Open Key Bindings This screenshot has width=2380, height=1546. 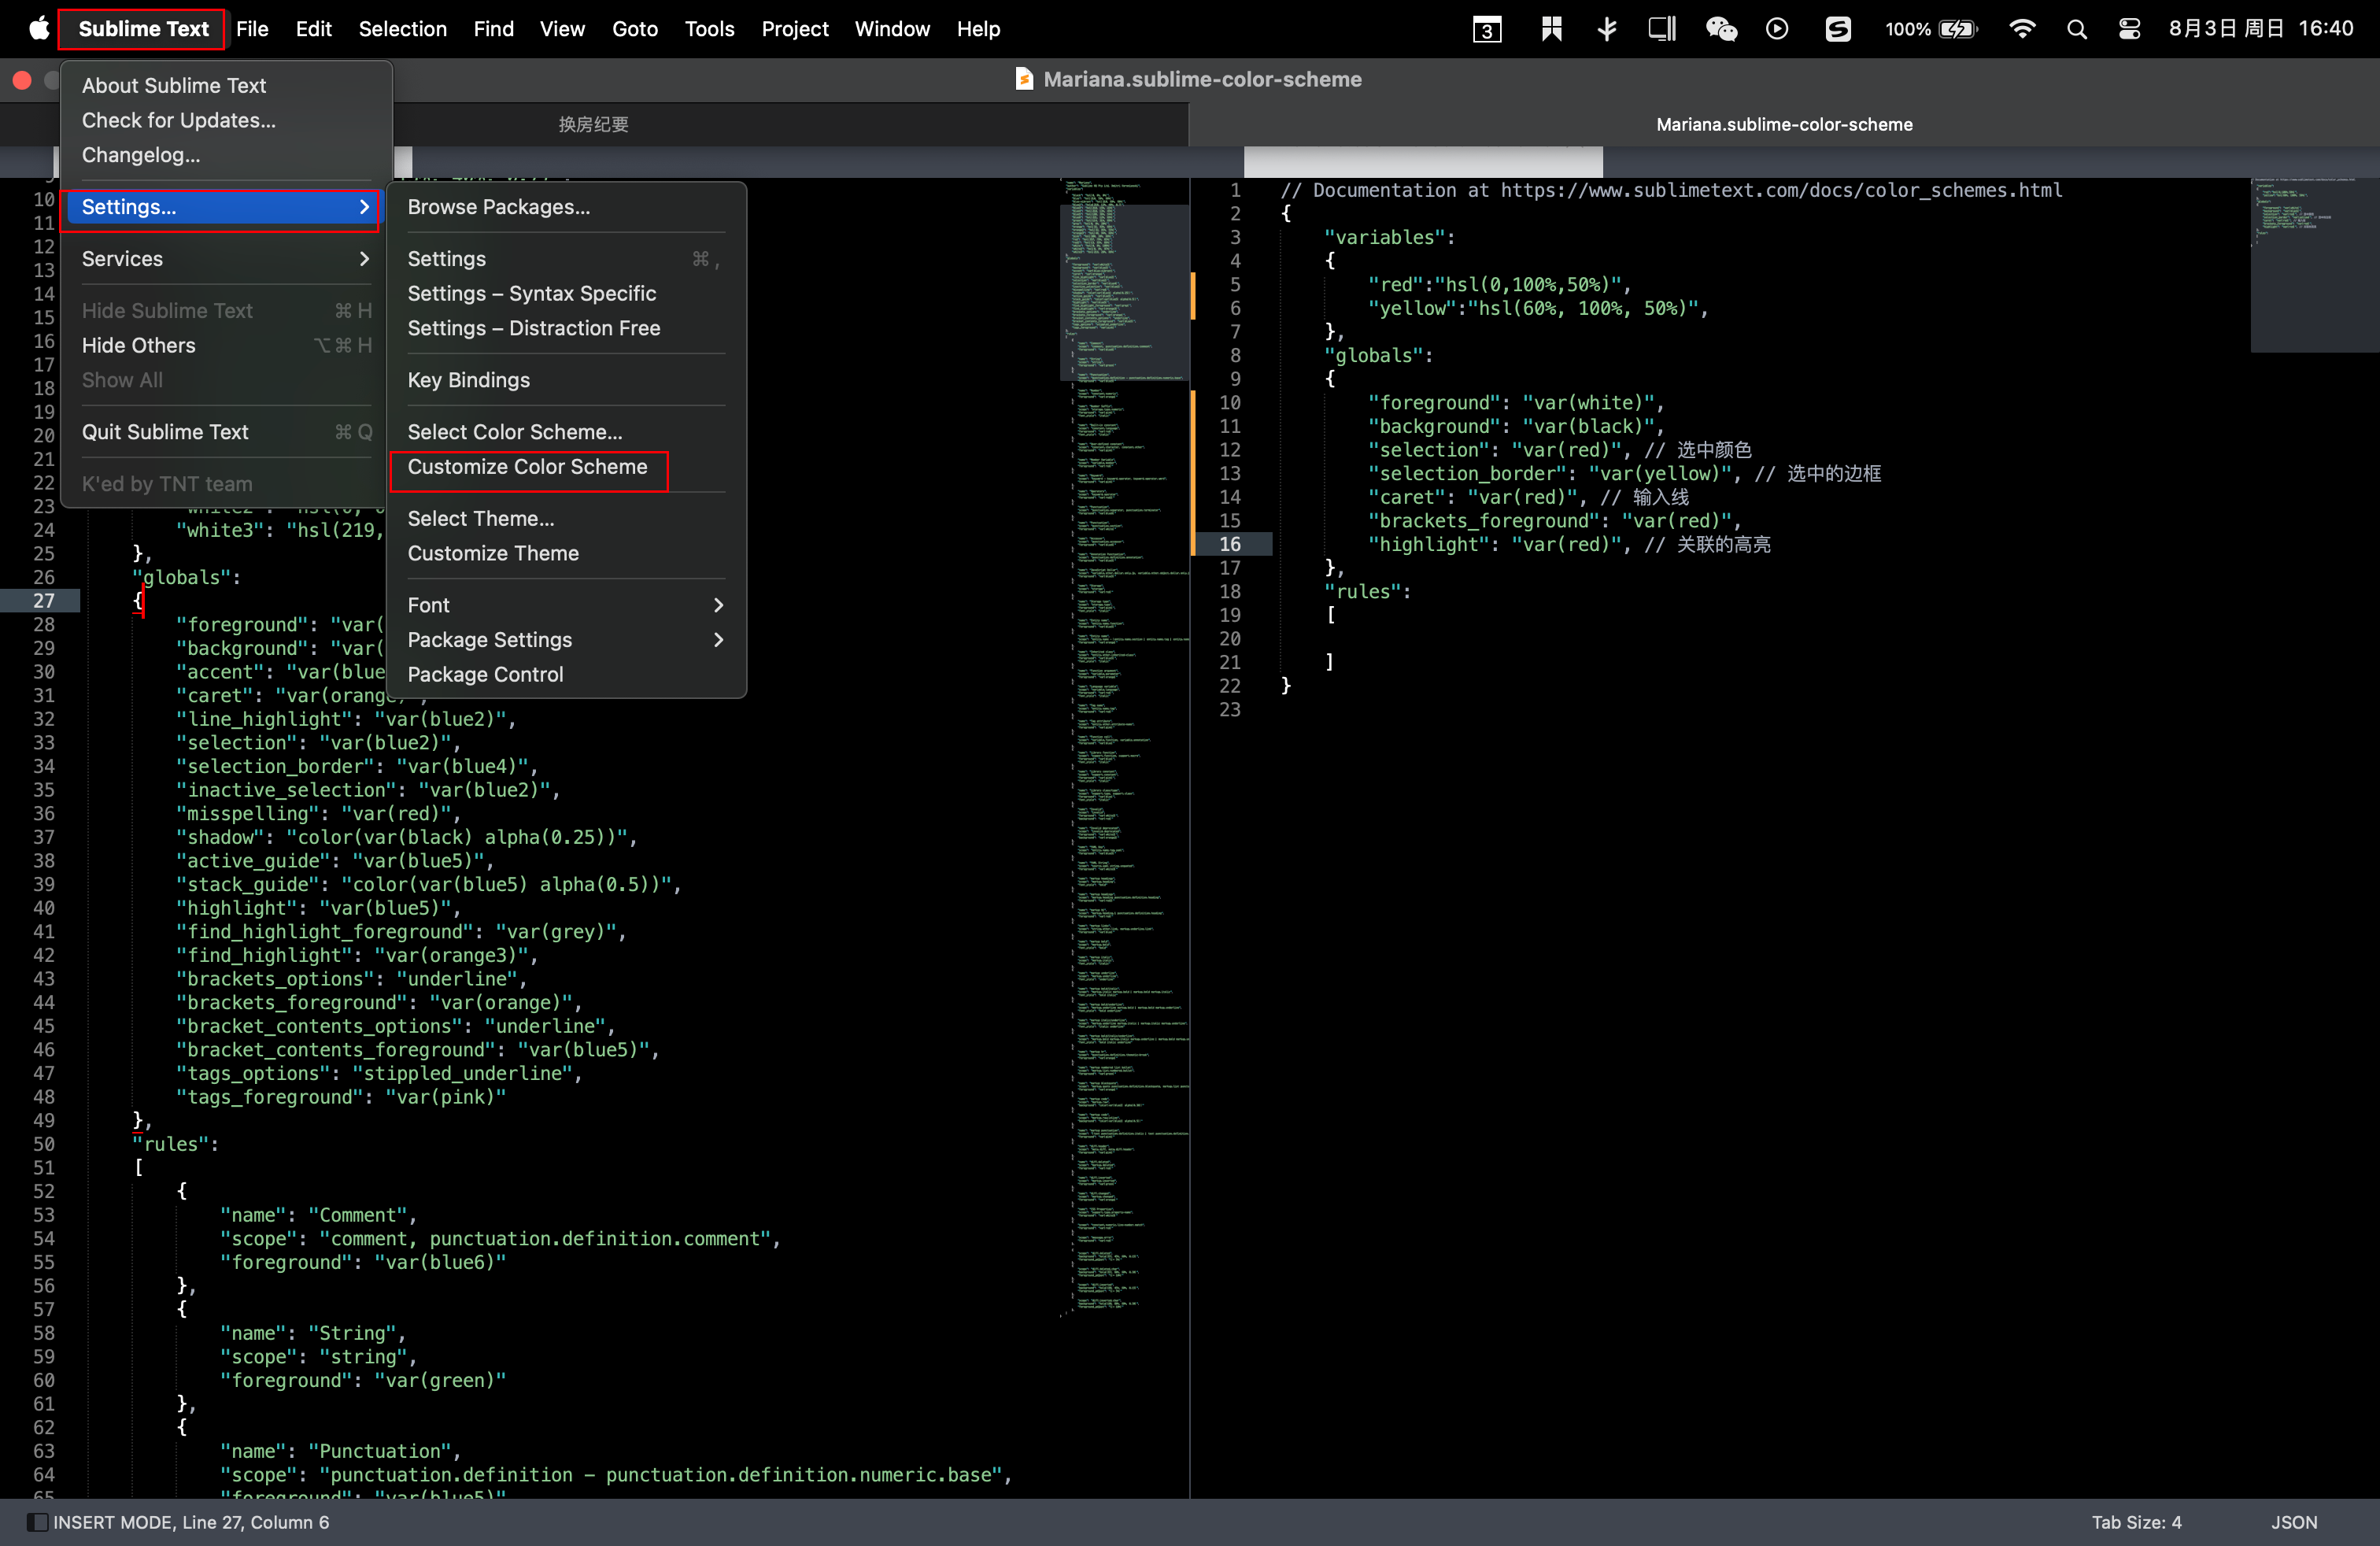pos(566,380)
